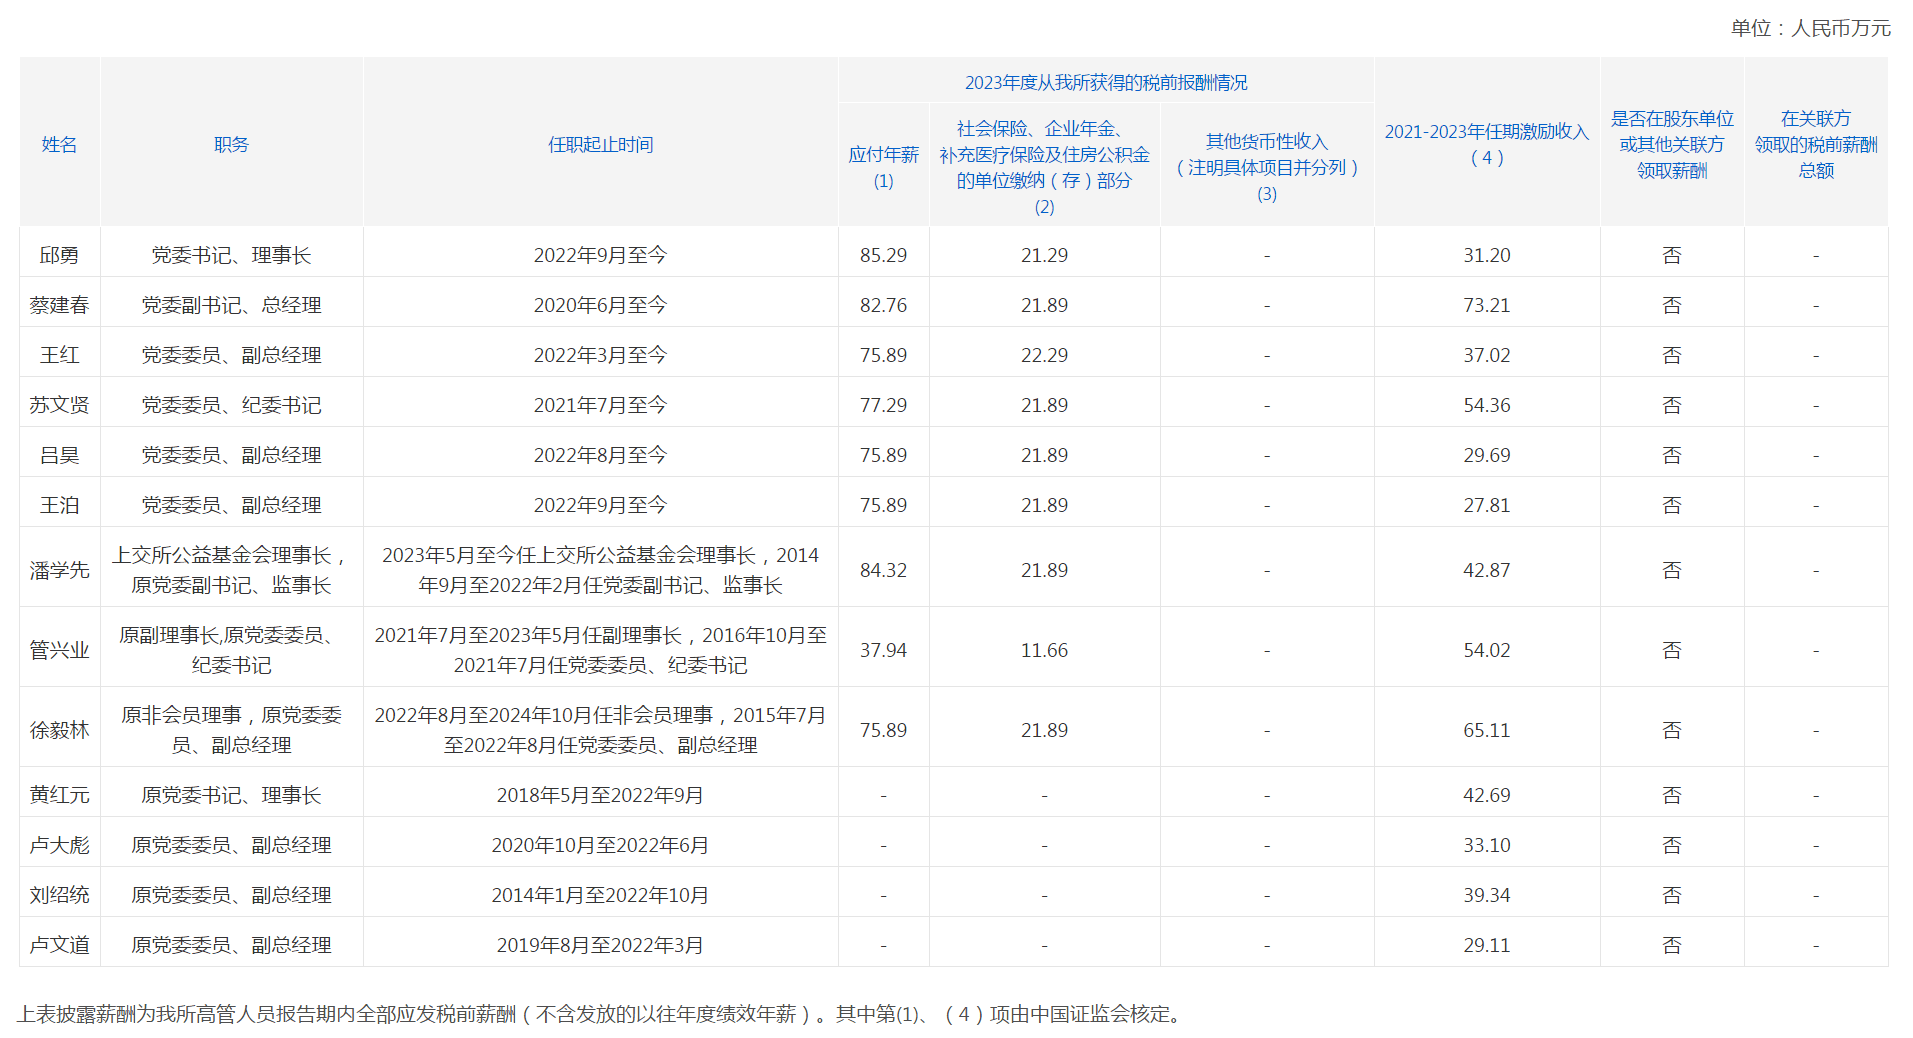Select 苏文贤's incentive income 54.36
The height and width of the screenshot is (1038, 1913).
pyautogui.click(x=1486, y=405)
